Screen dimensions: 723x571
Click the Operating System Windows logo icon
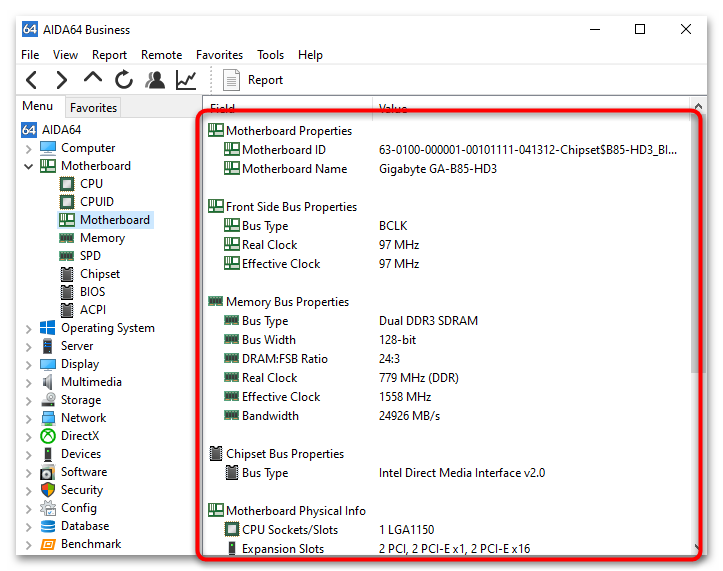47,327
